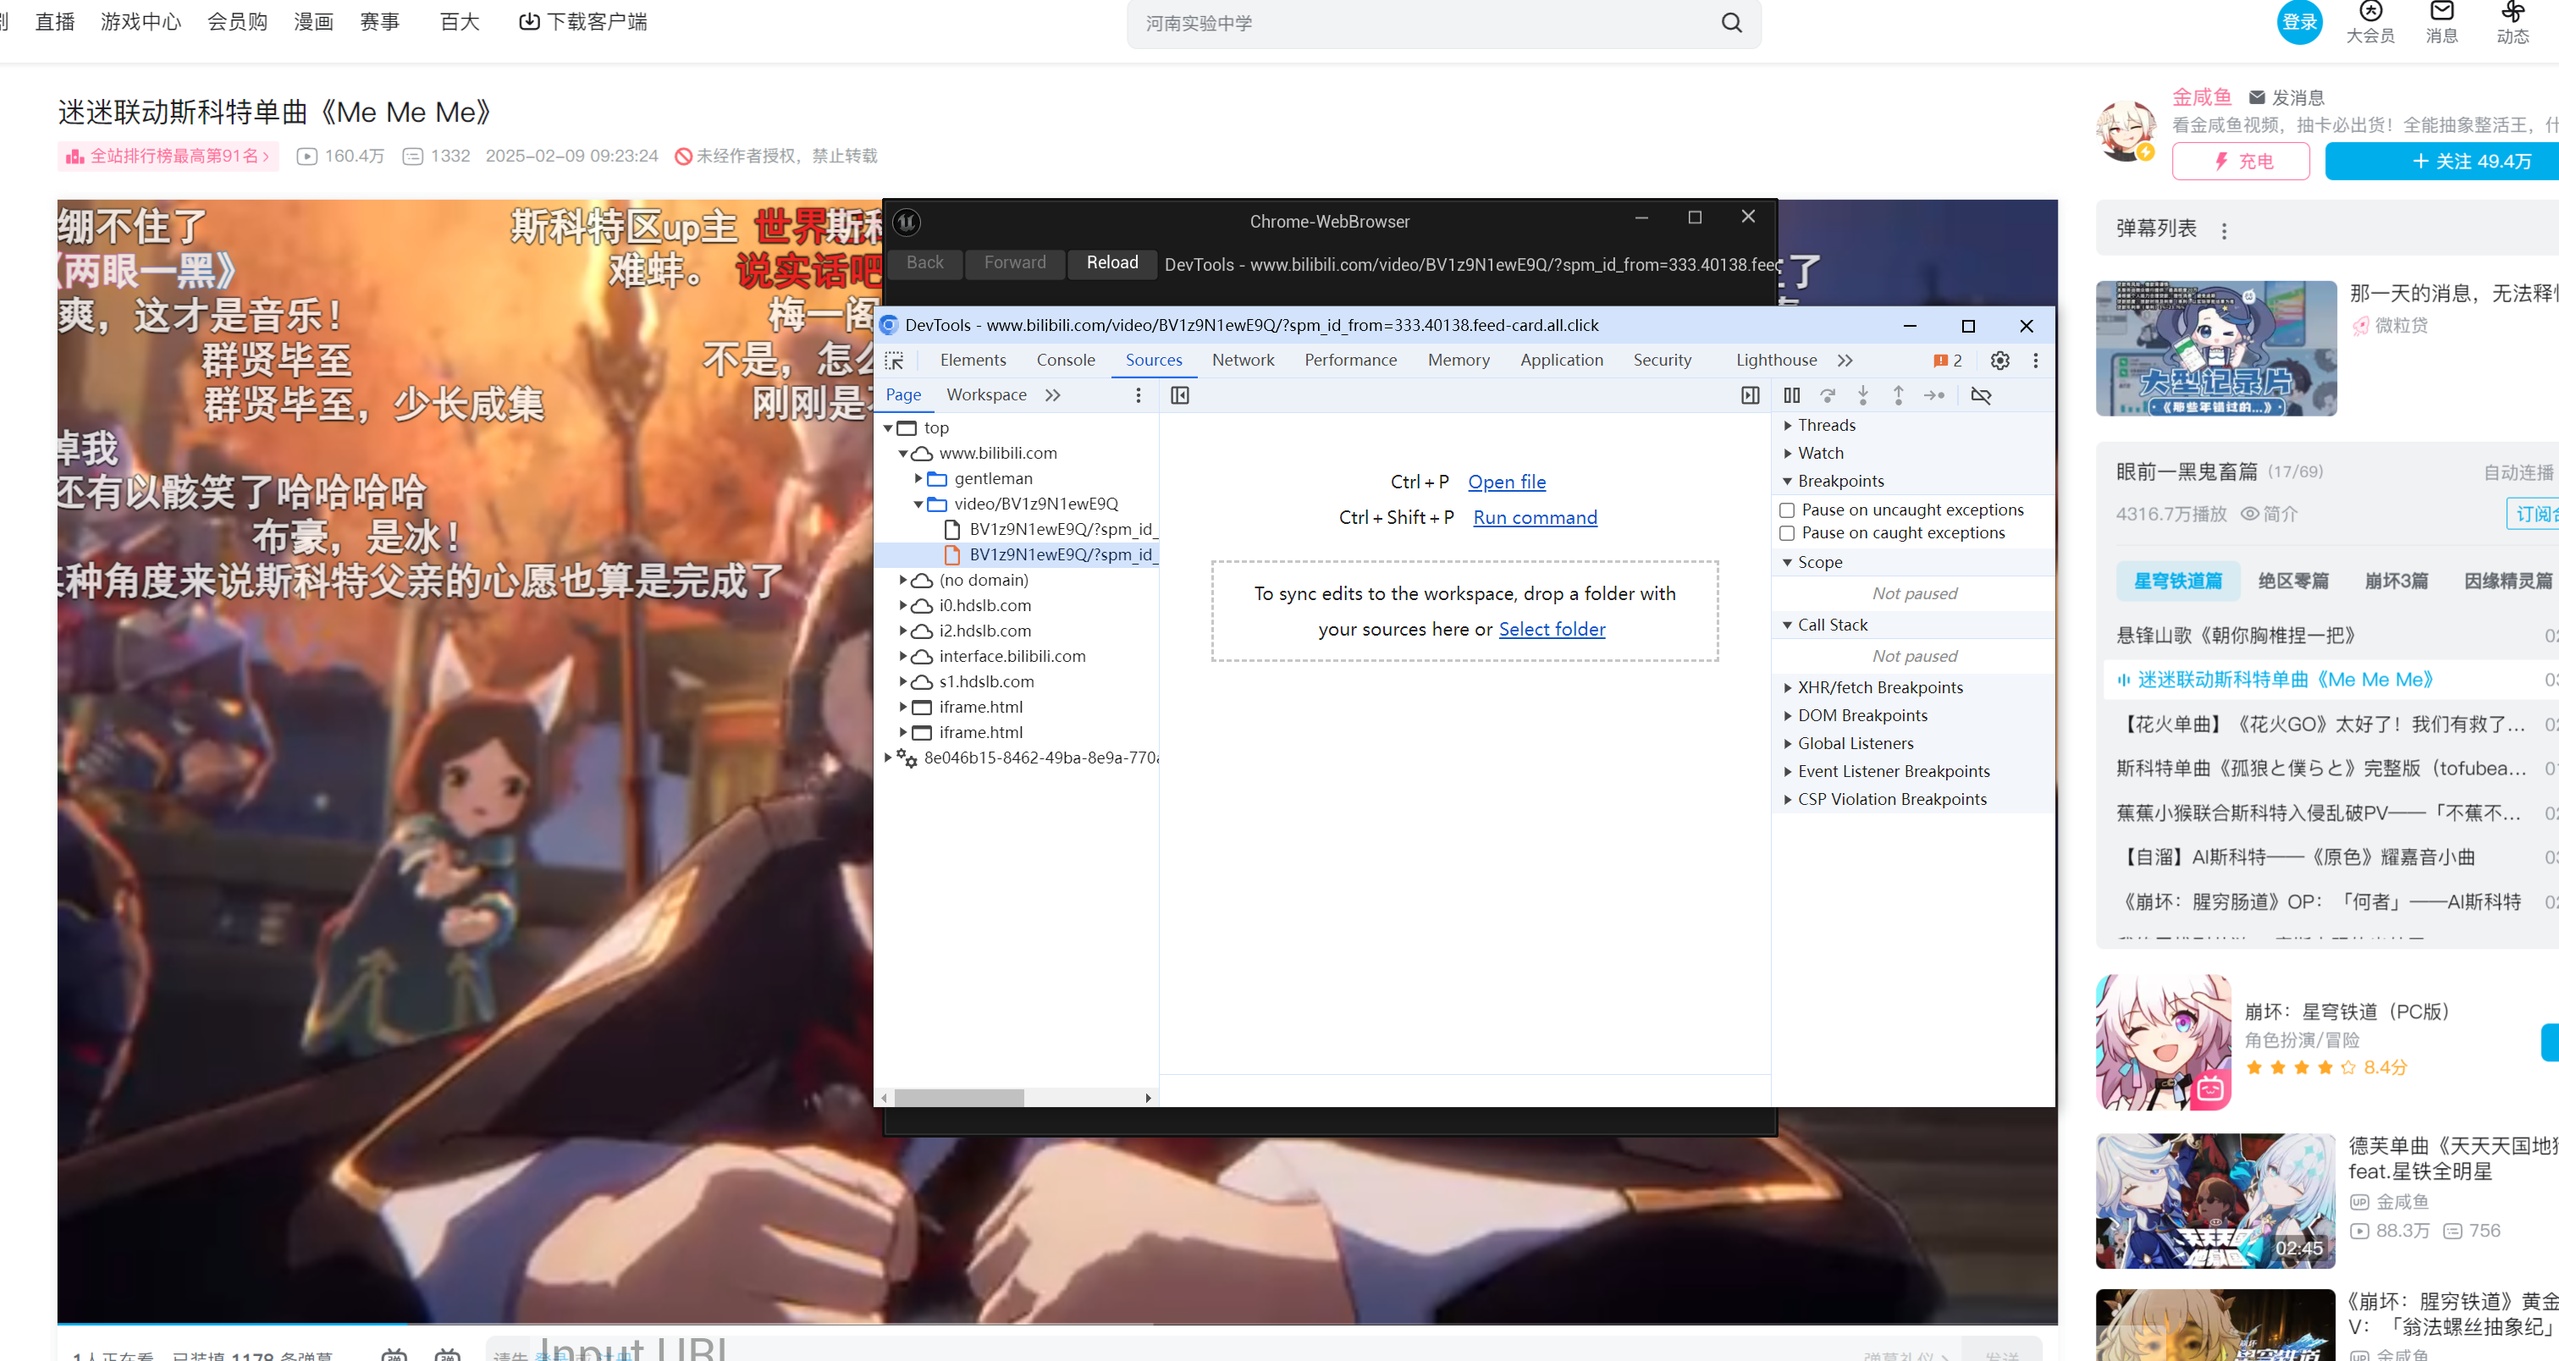2559x1361 pixels.
Task: Open 大会员 icon in the top bar
Action: pos(2370,22)
